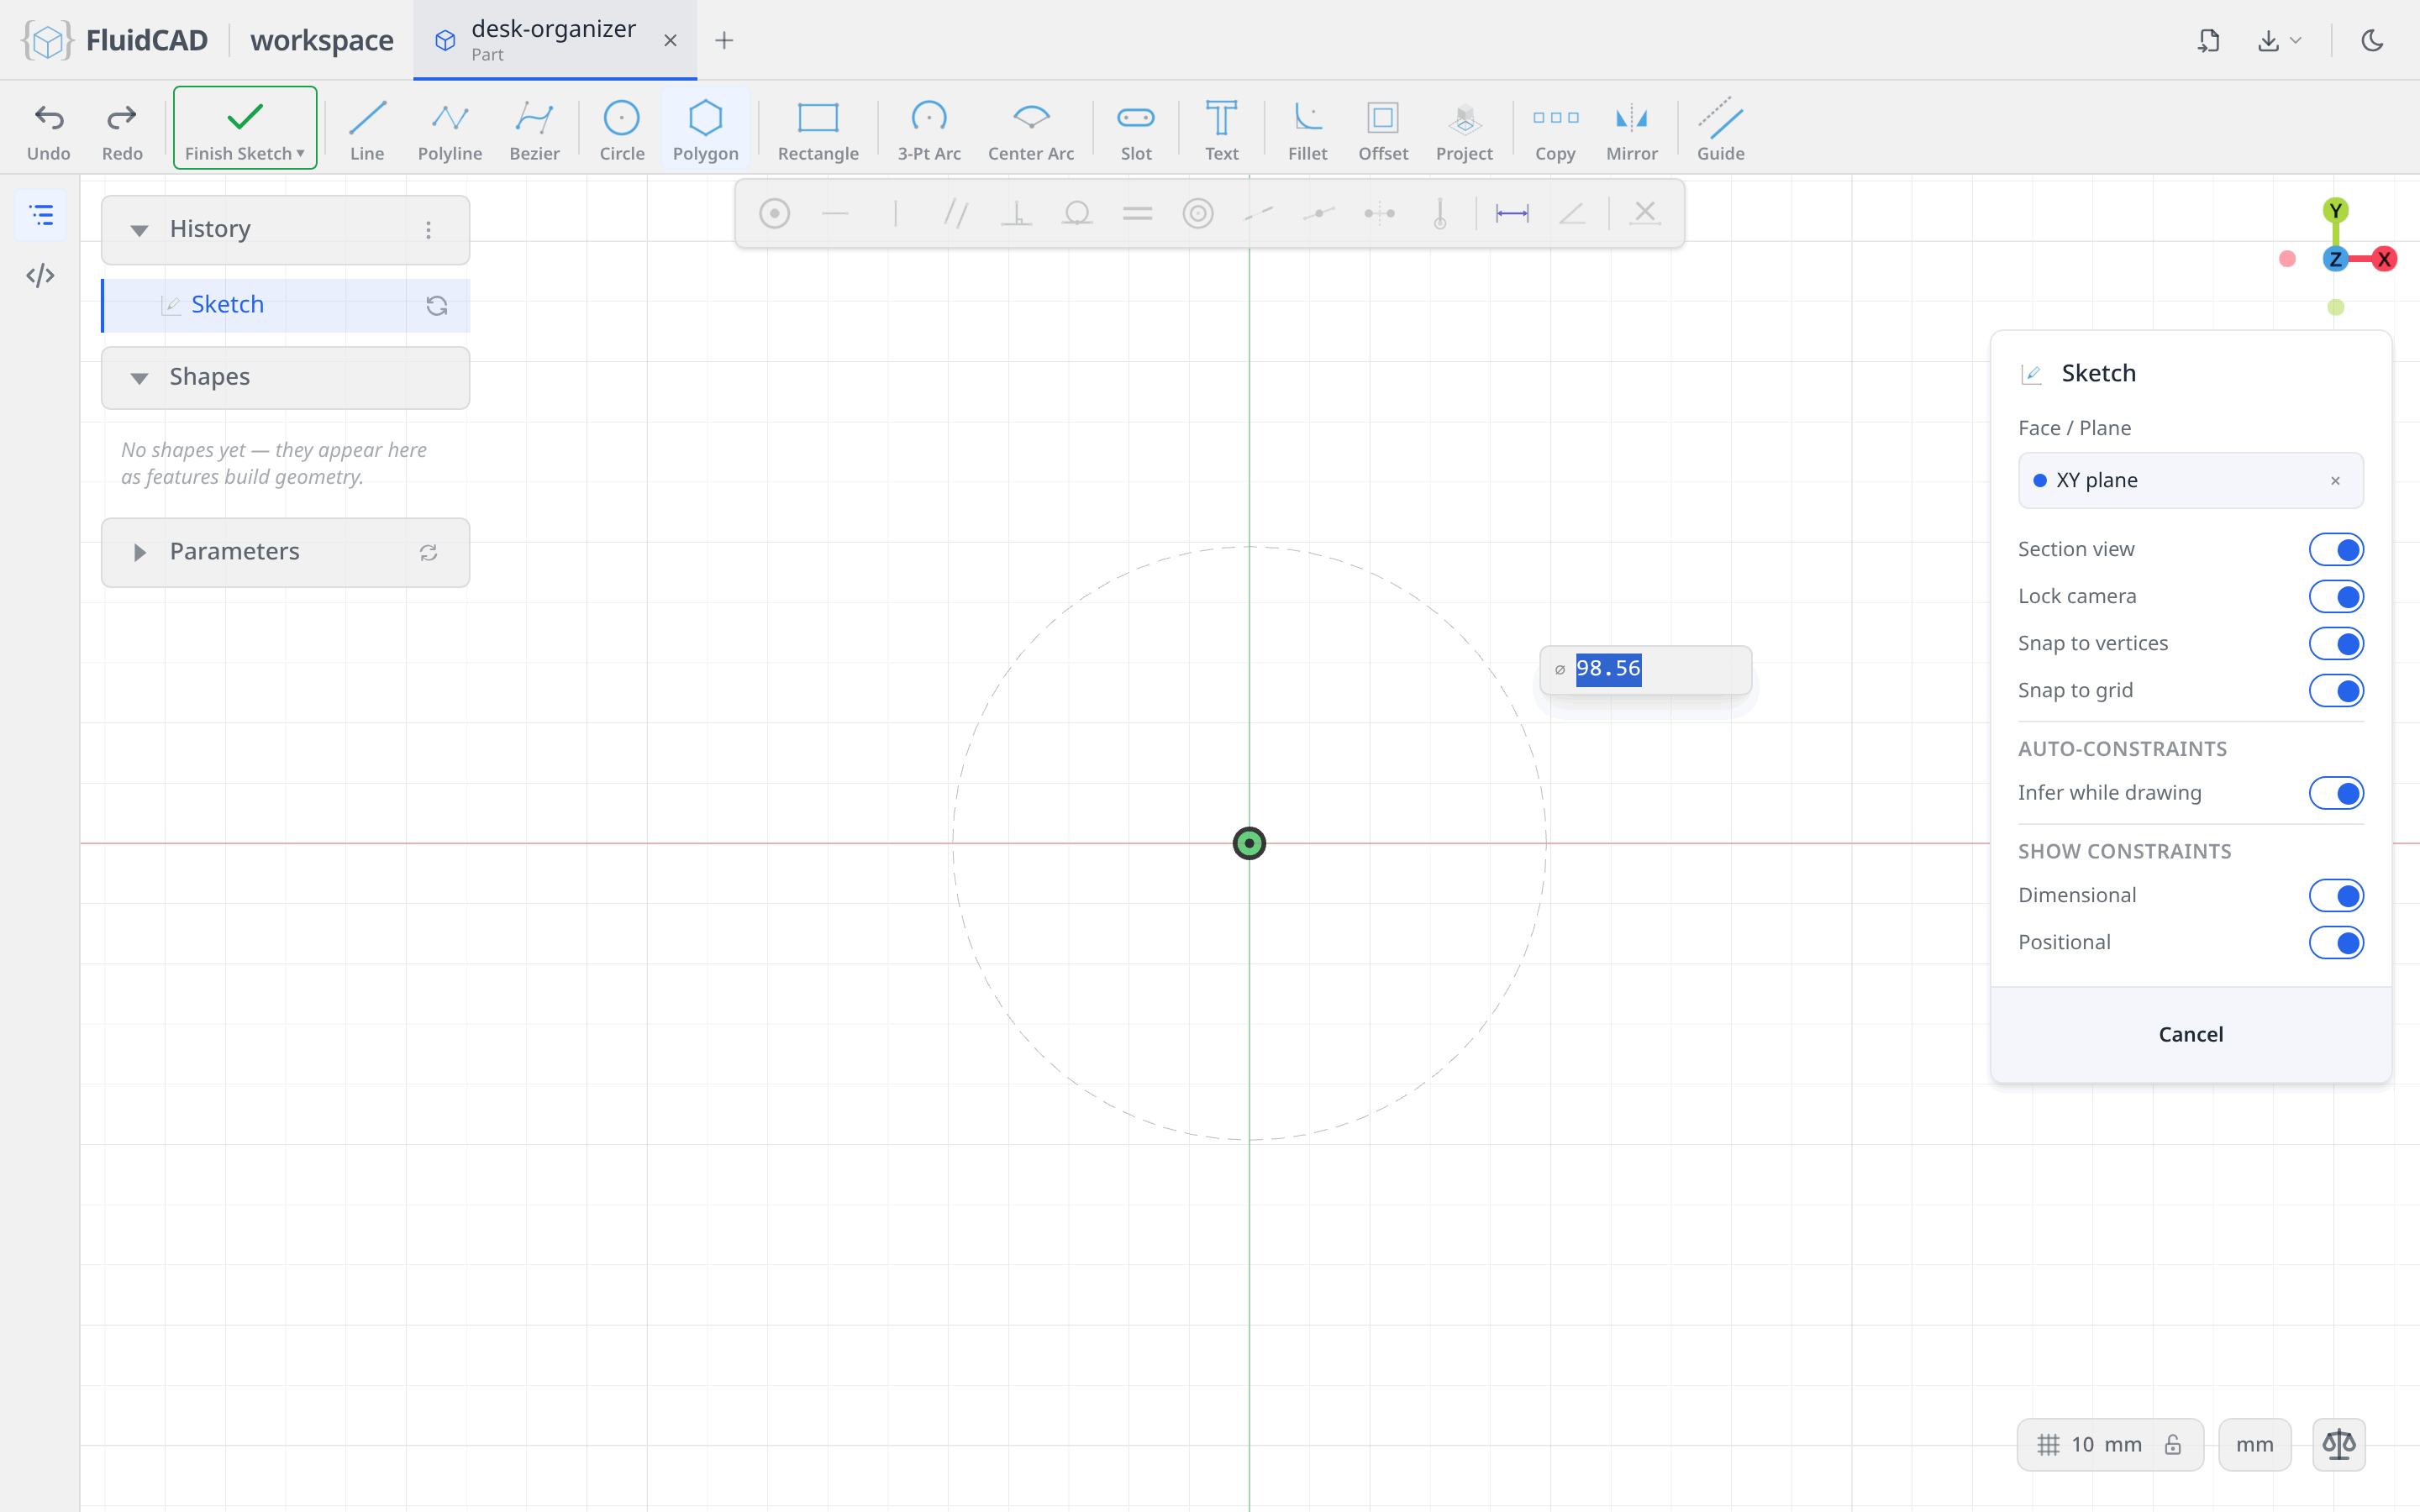Select the Bezier curve tool

pos(534,130)
